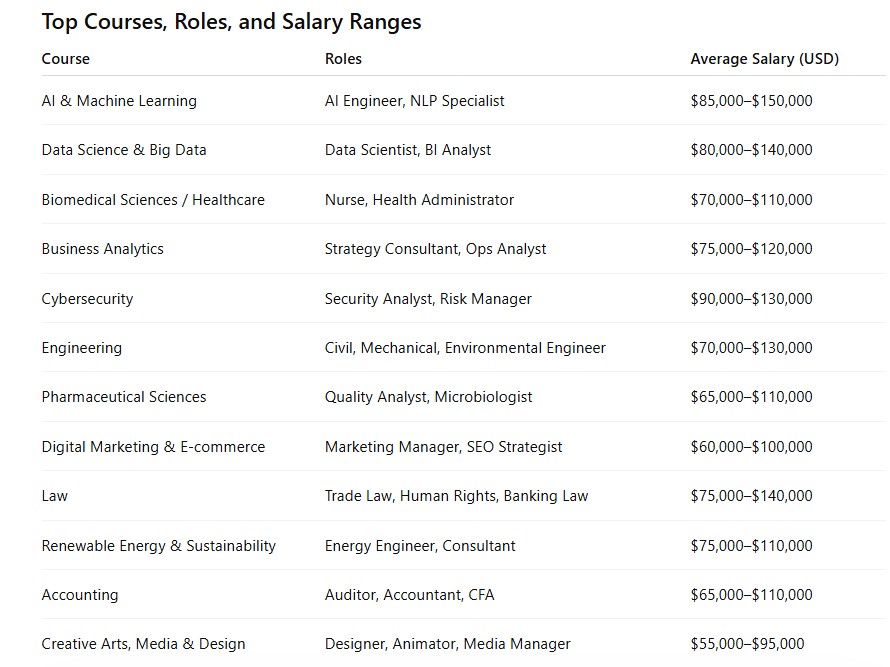
Task: Select the Creative Arts, Media & Design cell
Action: tap(143, 644)
